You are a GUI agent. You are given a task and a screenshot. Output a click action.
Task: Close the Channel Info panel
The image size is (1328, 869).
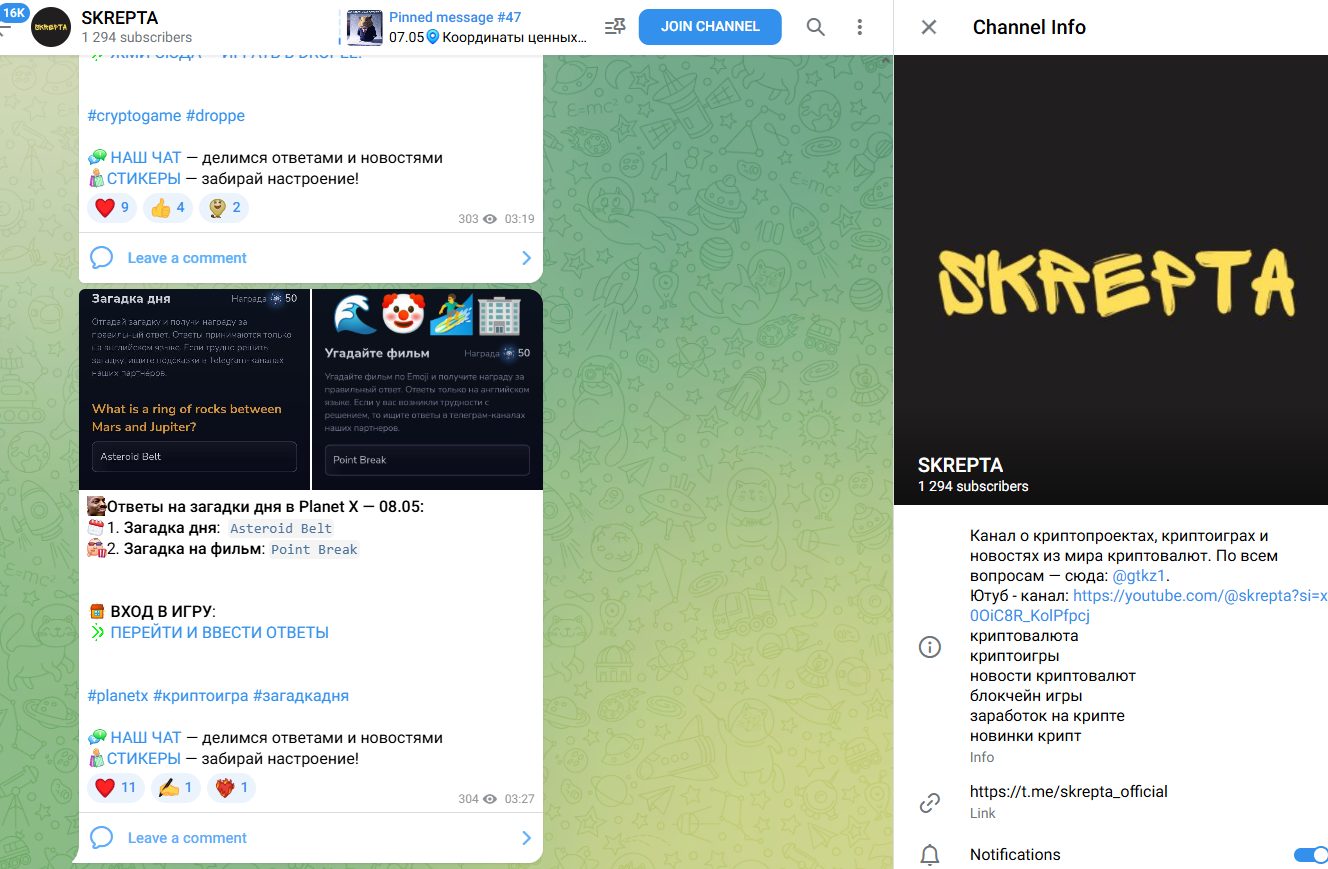(929, 27)
